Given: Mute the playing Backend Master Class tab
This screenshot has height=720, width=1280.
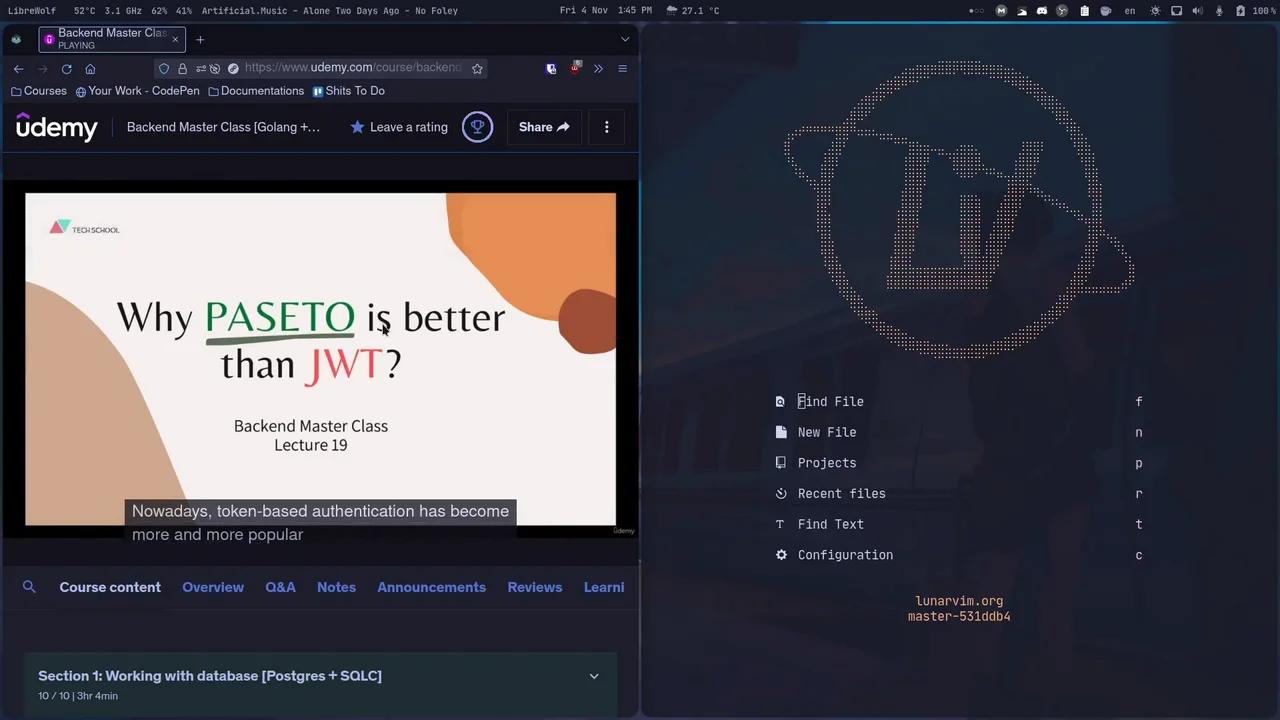Looking at the screenshot, I should [x=49, y=39].
